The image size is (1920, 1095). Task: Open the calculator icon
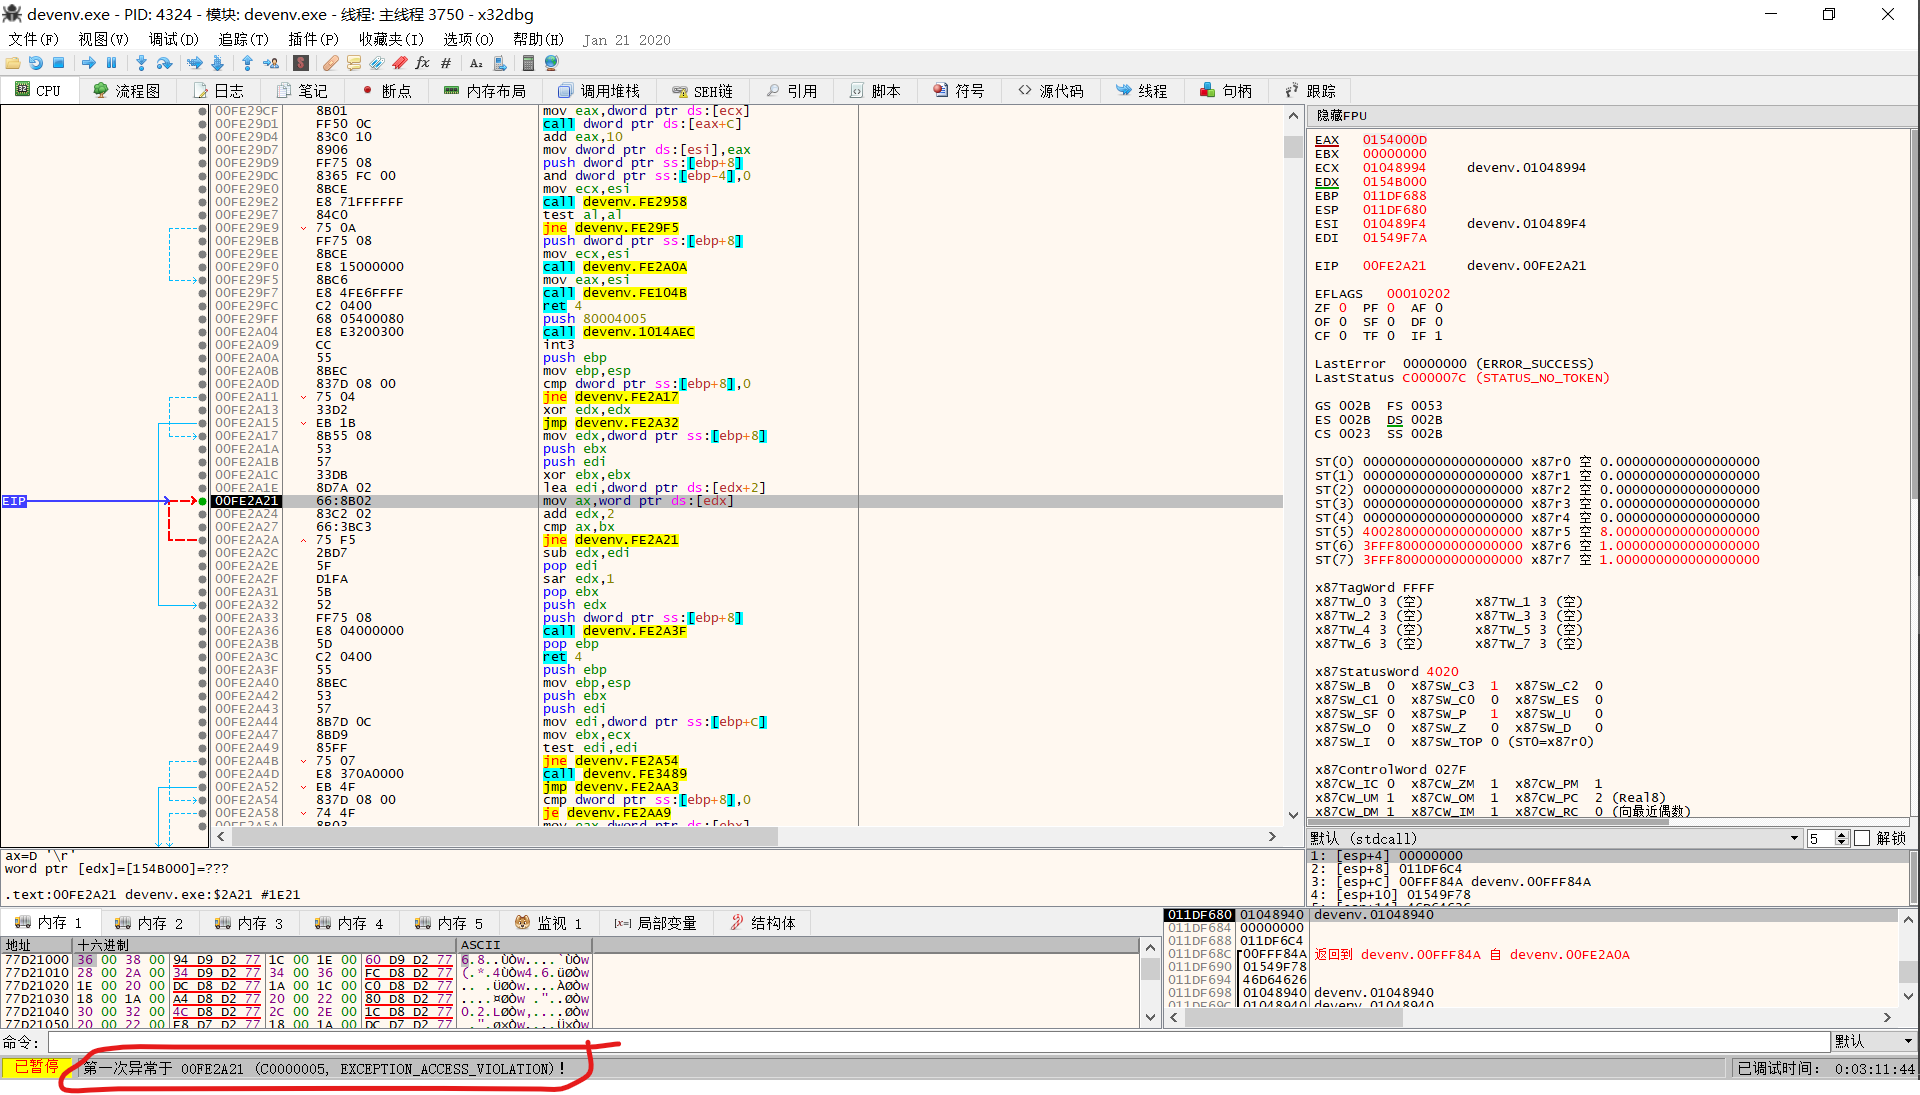pos(528,63)
